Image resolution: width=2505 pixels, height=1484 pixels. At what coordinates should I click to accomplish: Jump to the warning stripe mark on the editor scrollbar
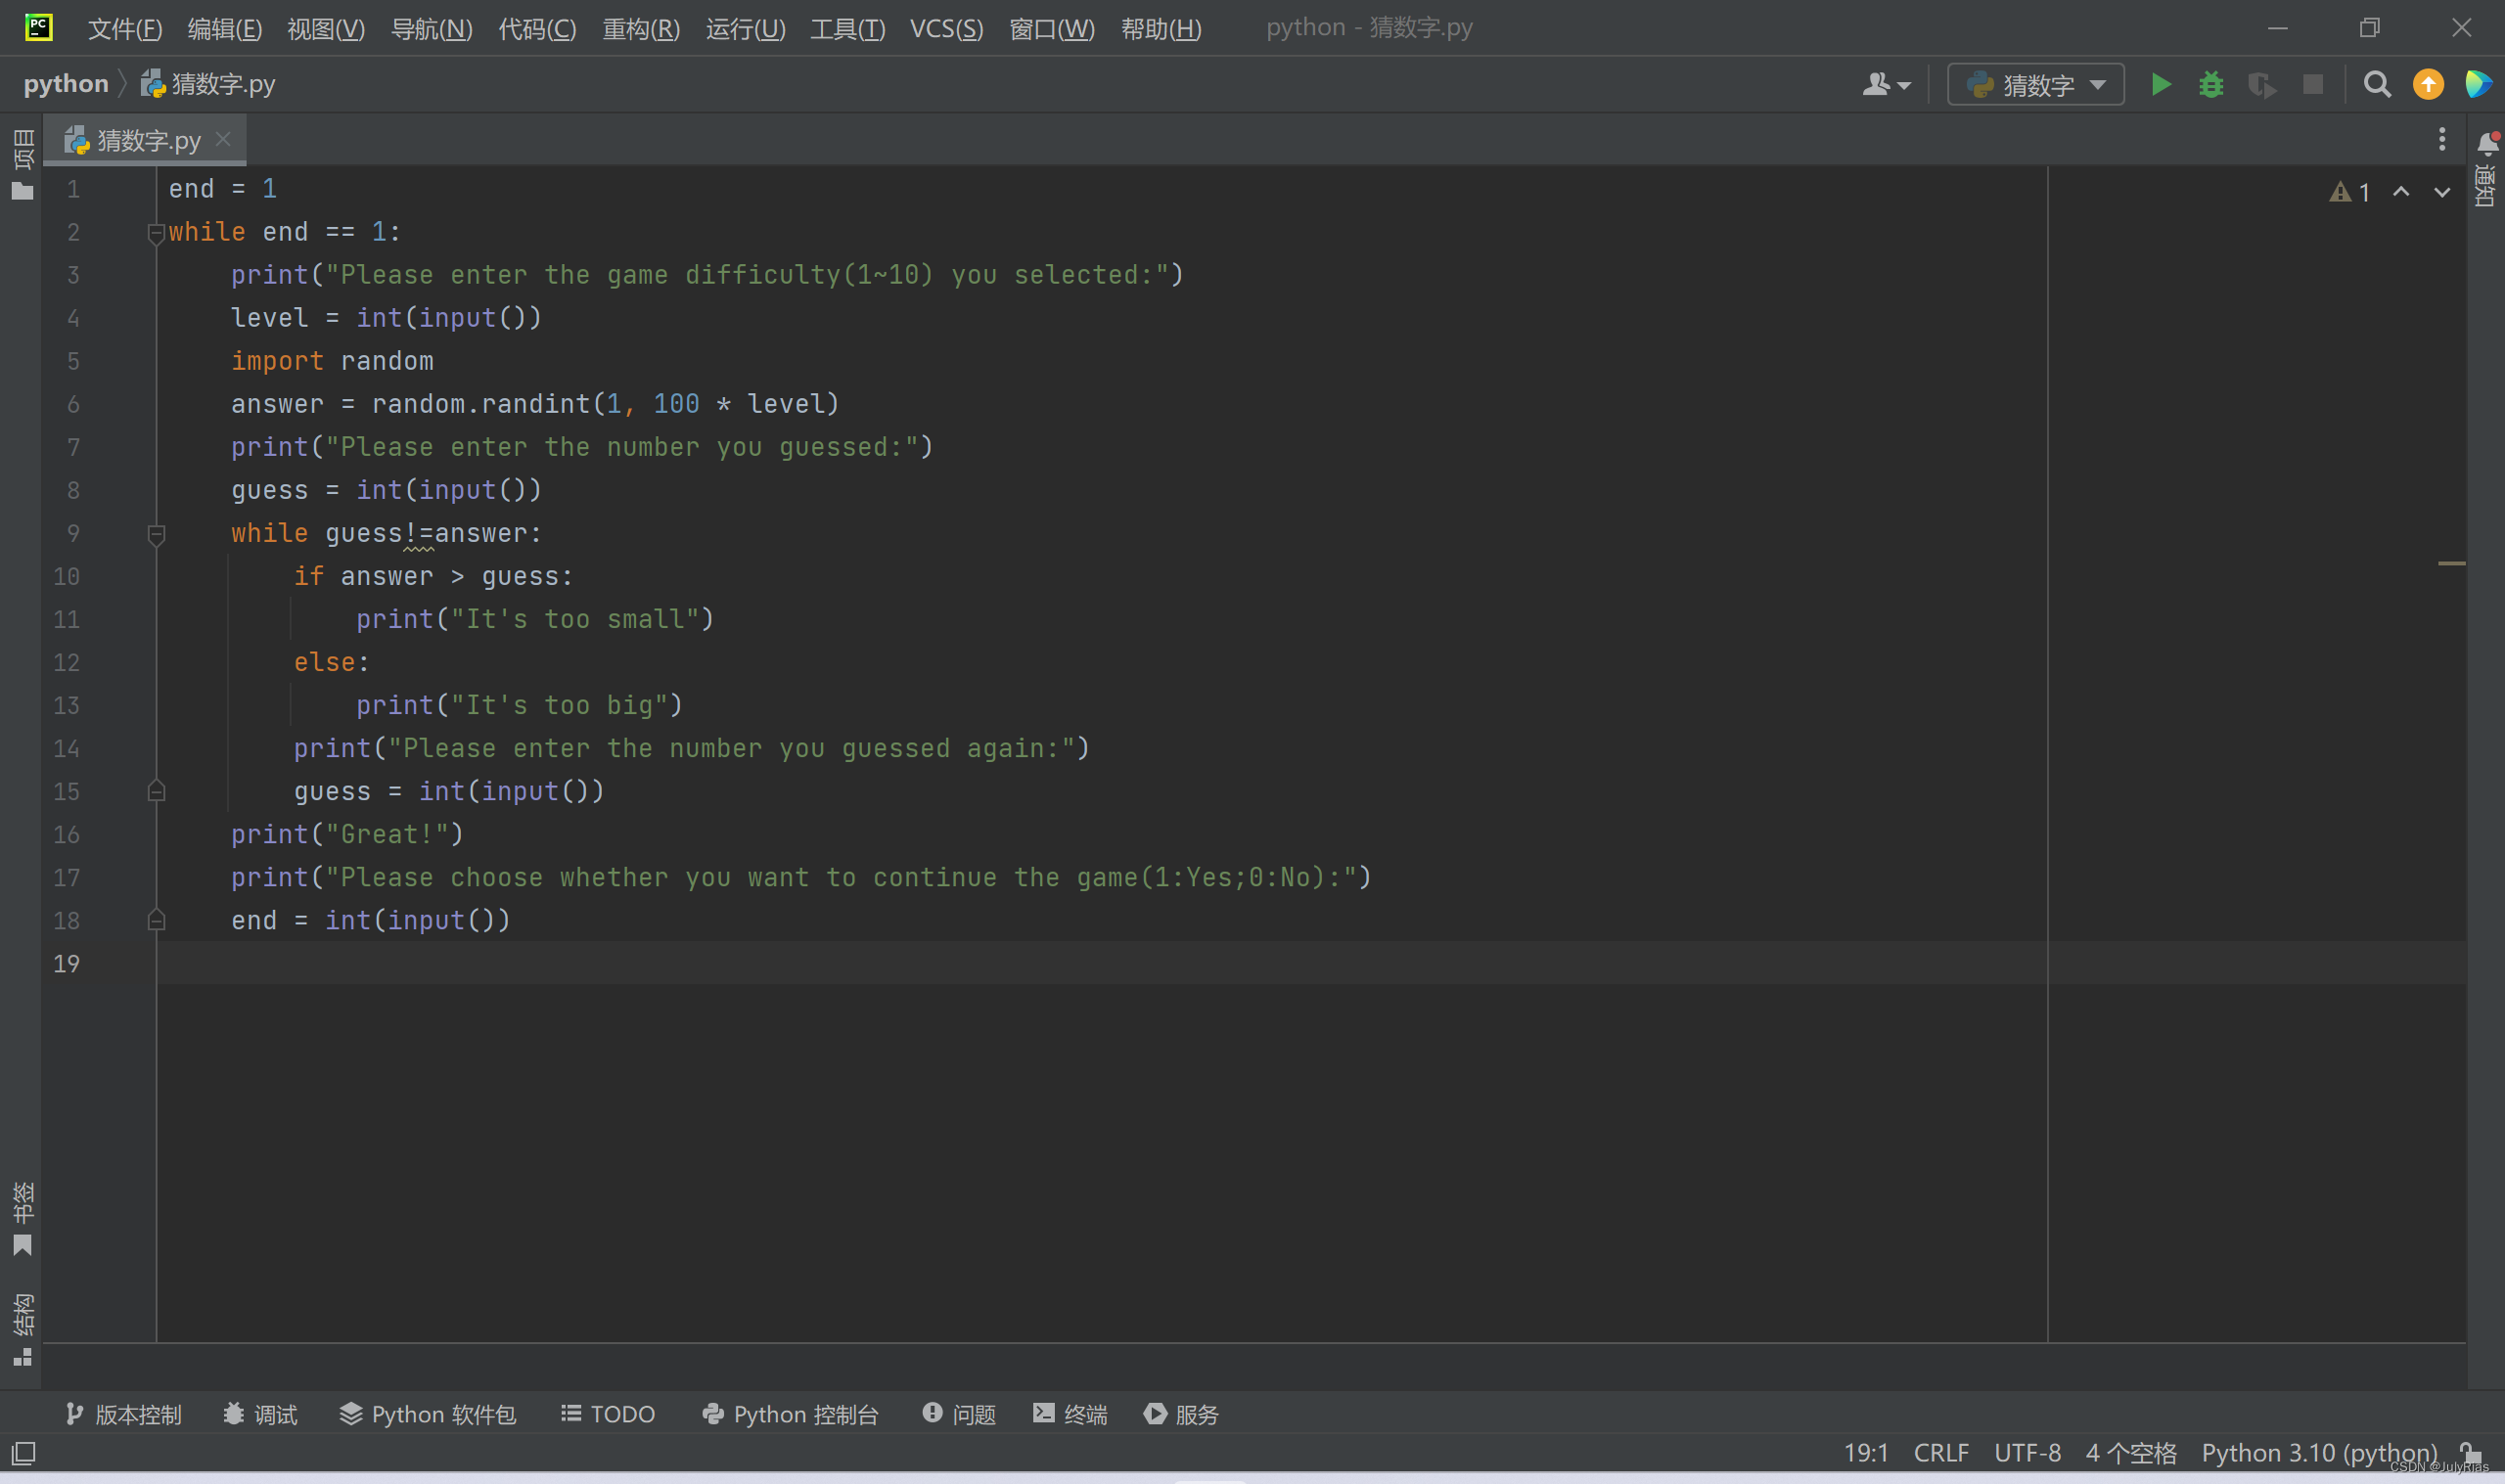(2451, 564)
